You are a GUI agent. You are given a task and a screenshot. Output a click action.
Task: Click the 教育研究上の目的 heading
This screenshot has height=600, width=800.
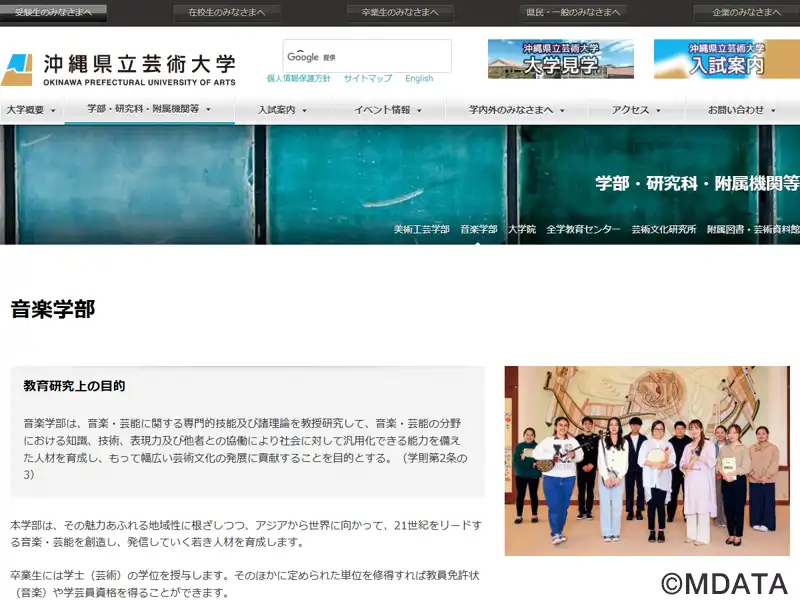(x=74, y=386)
